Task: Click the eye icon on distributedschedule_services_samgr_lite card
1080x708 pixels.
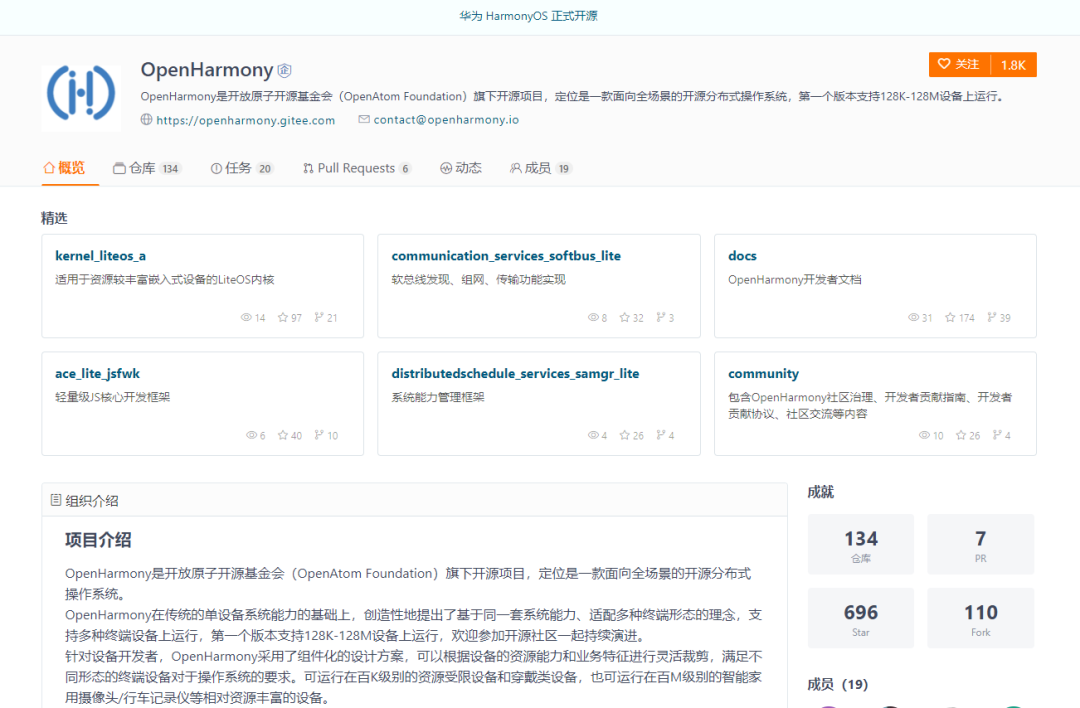Action: coord(593,435)
